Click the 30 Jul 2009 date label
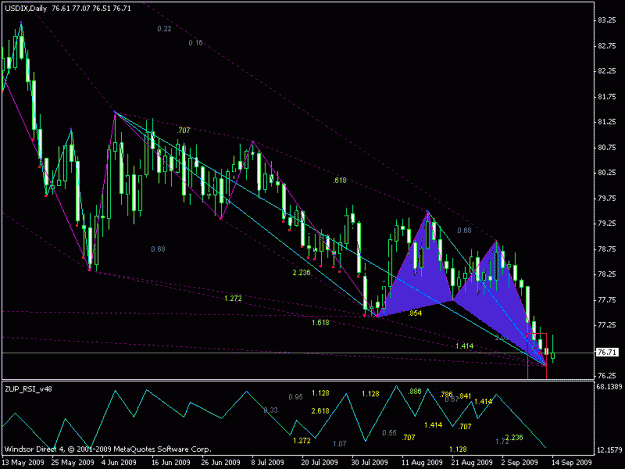This screenshot has height=469, width=625. (369, 462)
